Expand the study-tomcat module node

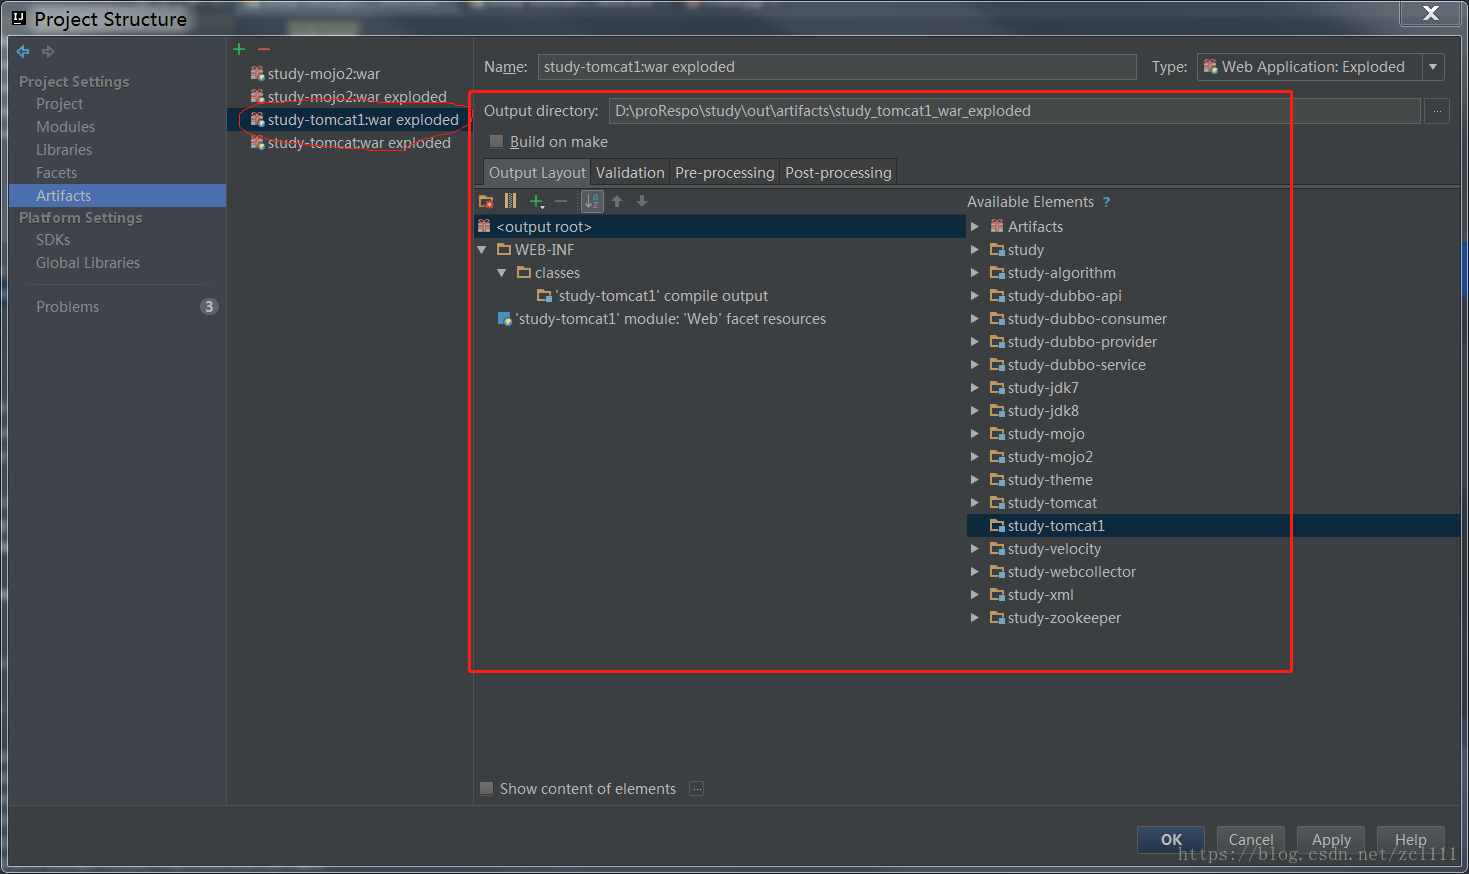click(975, 503)
